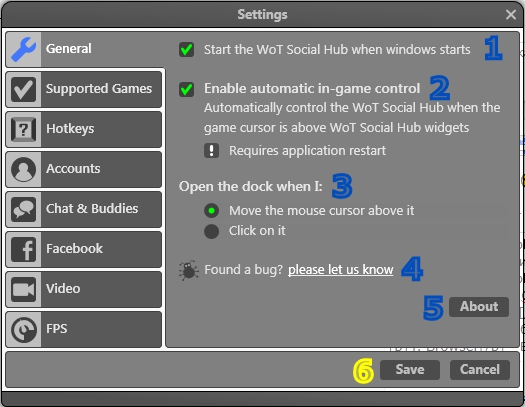Open the General settings tab

pos(86,50)
